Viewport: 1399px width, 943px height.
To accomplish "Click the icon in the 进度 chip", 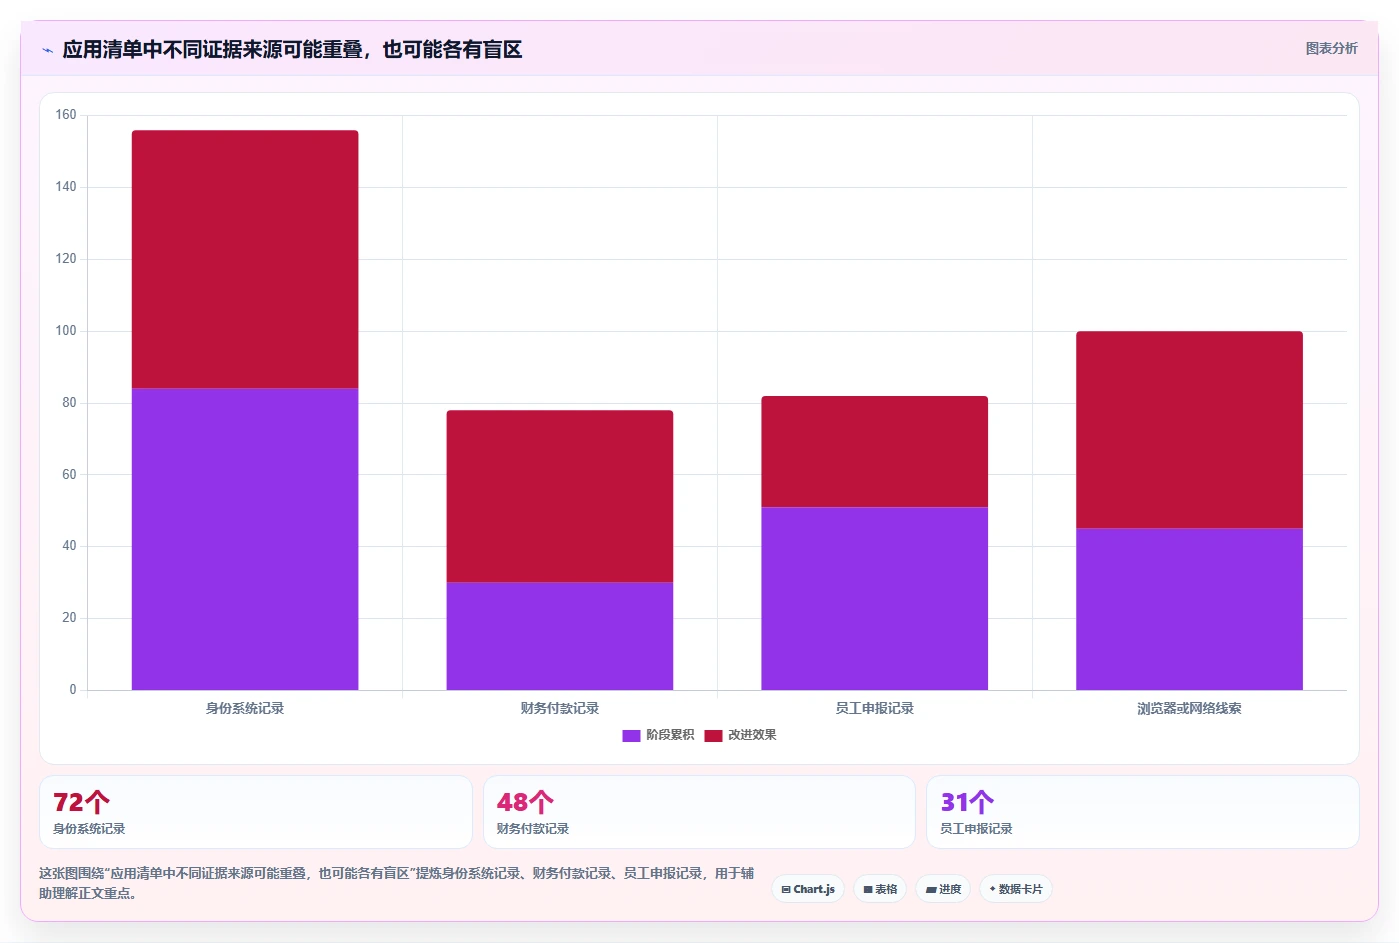I will coord(931,889).
